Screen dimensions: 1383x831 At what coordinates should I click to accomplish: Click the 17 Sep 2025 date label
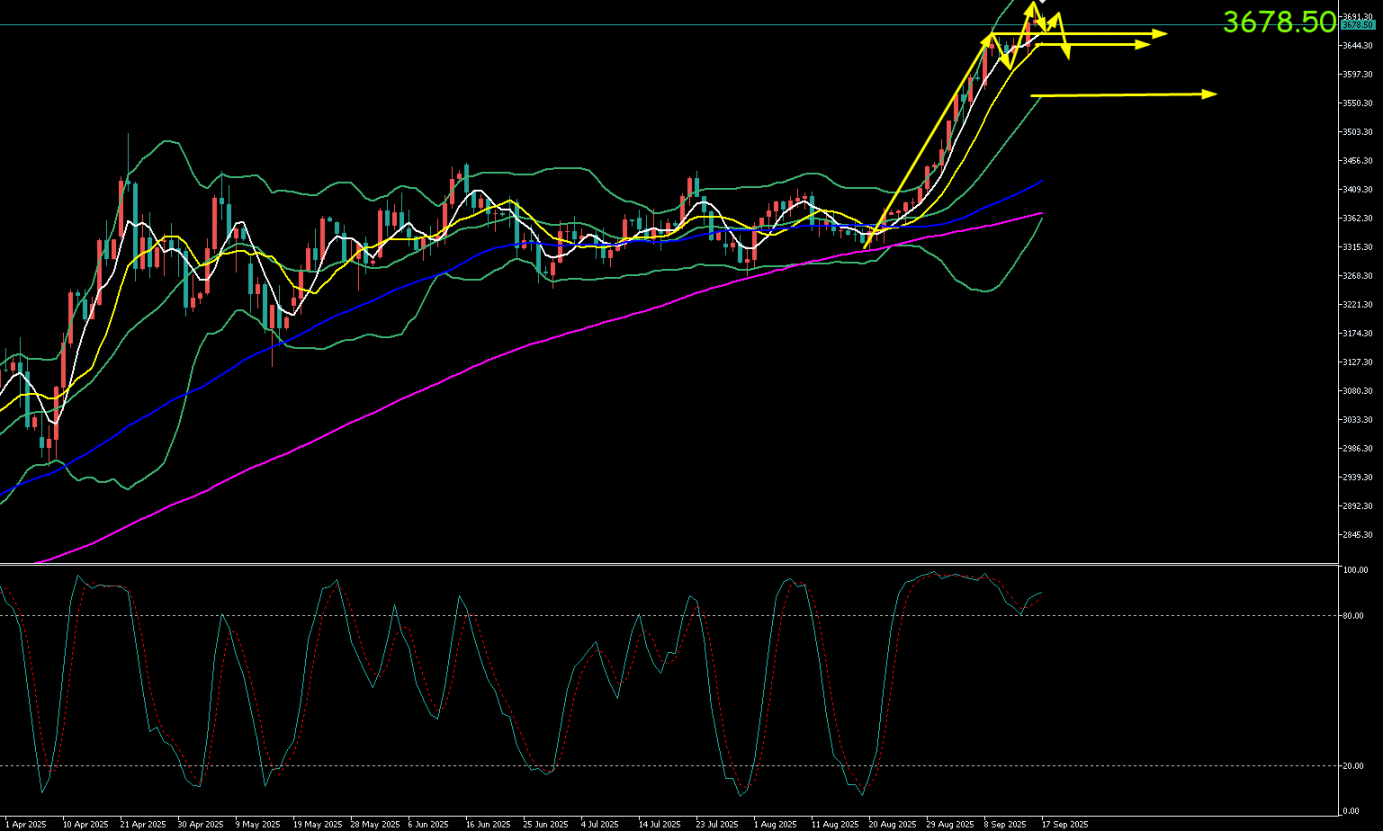(x=1065, y=825)
